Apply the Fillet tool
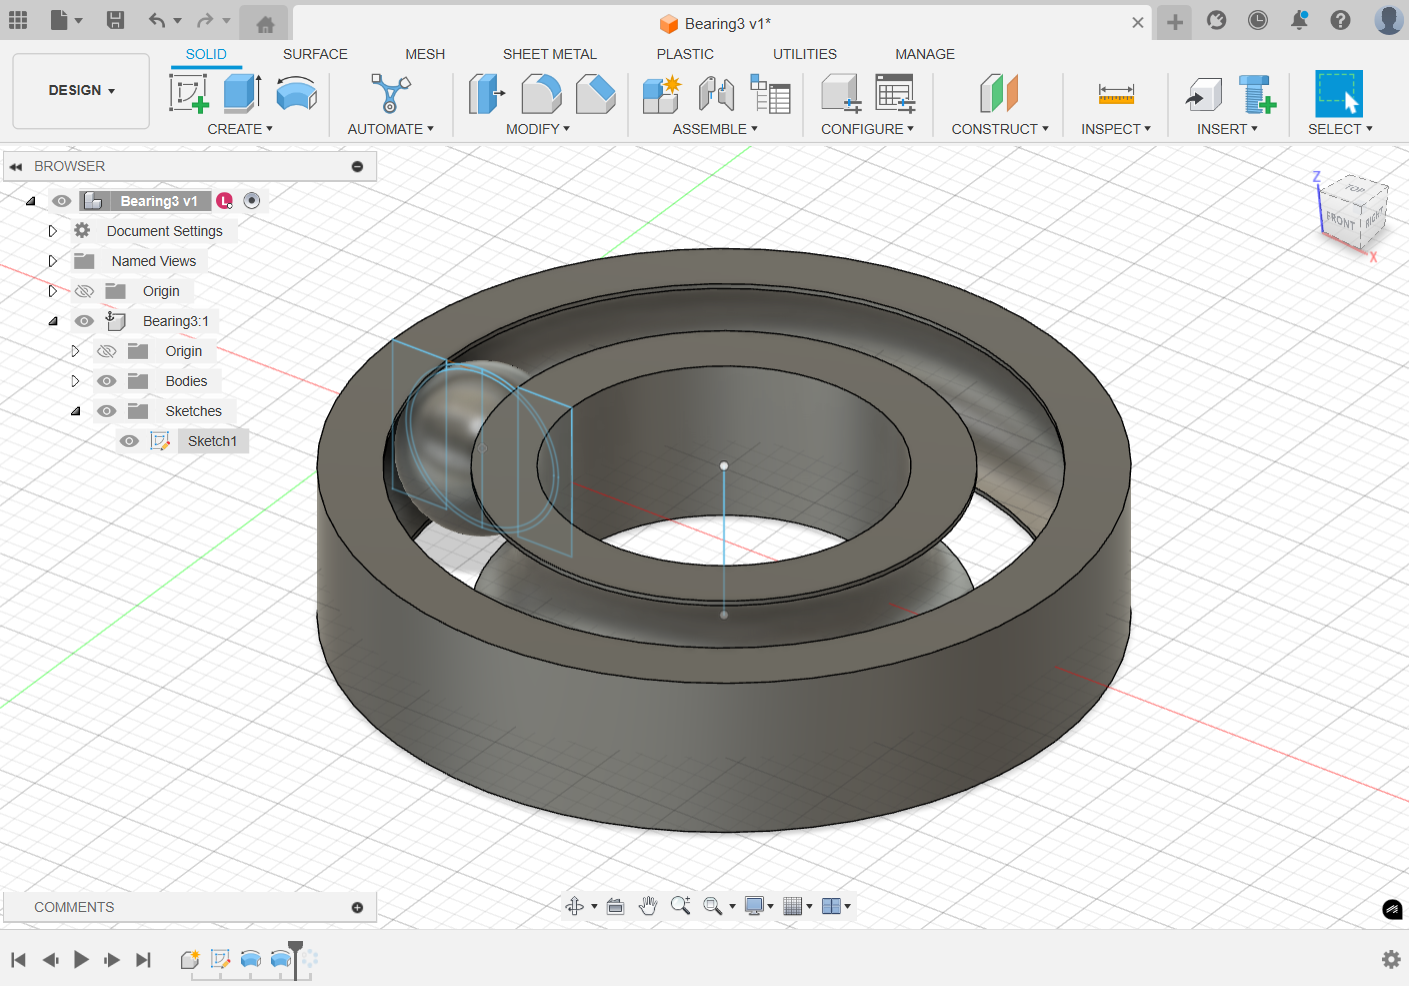The height and width of the screenshot is (986, 1409). click(x=541, y=94)
